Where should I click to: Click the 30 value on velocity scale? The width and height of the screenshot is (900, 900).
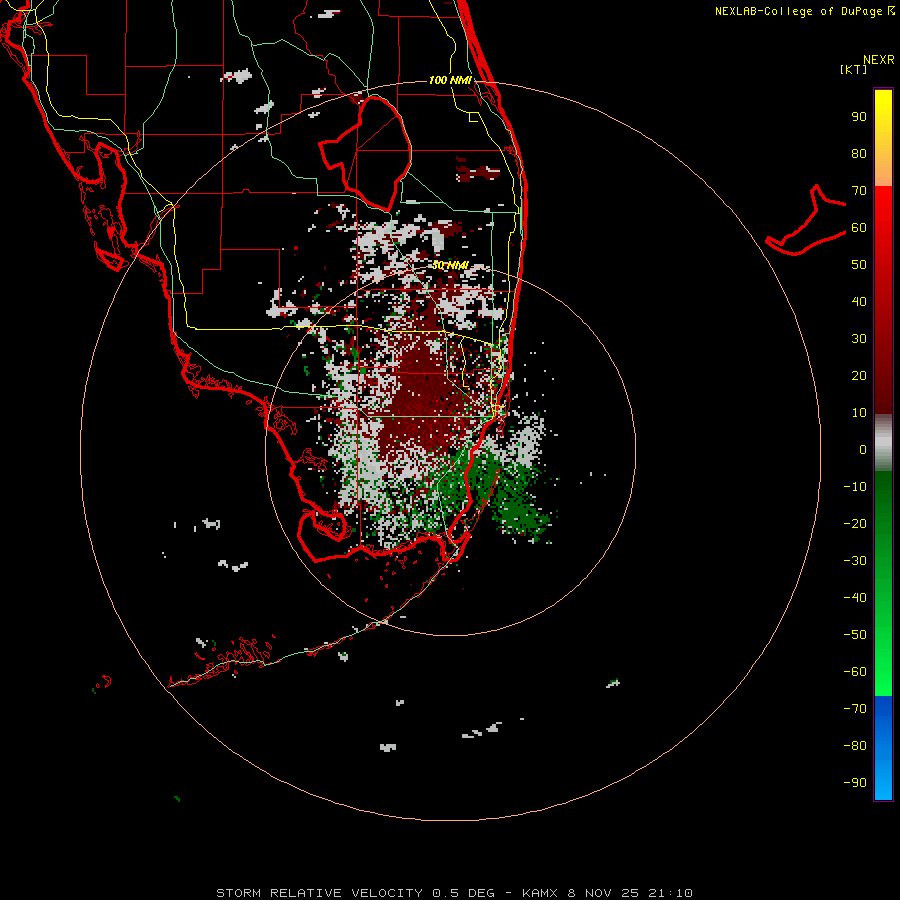pos(859,339)
